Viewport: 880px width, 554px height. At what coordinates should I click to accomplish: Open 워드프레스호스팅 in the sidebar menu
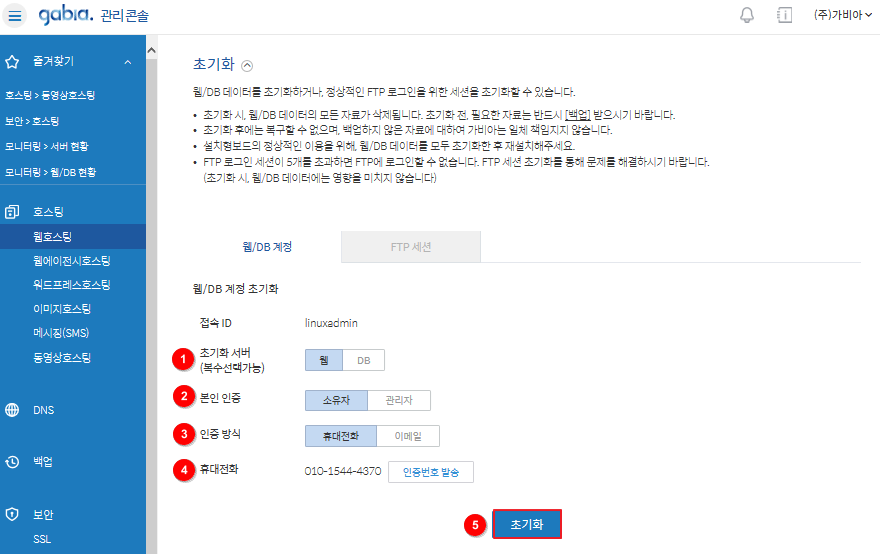72,285
